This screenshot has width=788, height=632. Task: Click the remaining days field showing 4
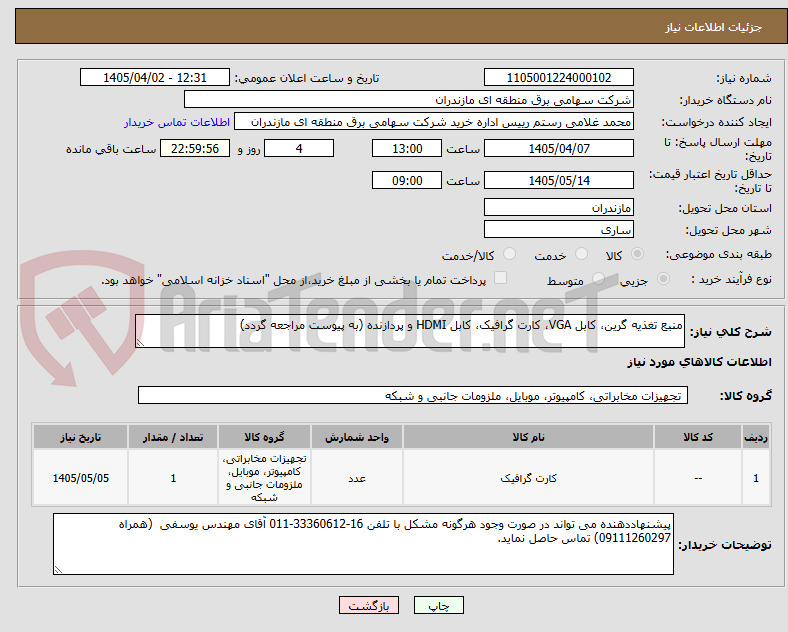299,149
